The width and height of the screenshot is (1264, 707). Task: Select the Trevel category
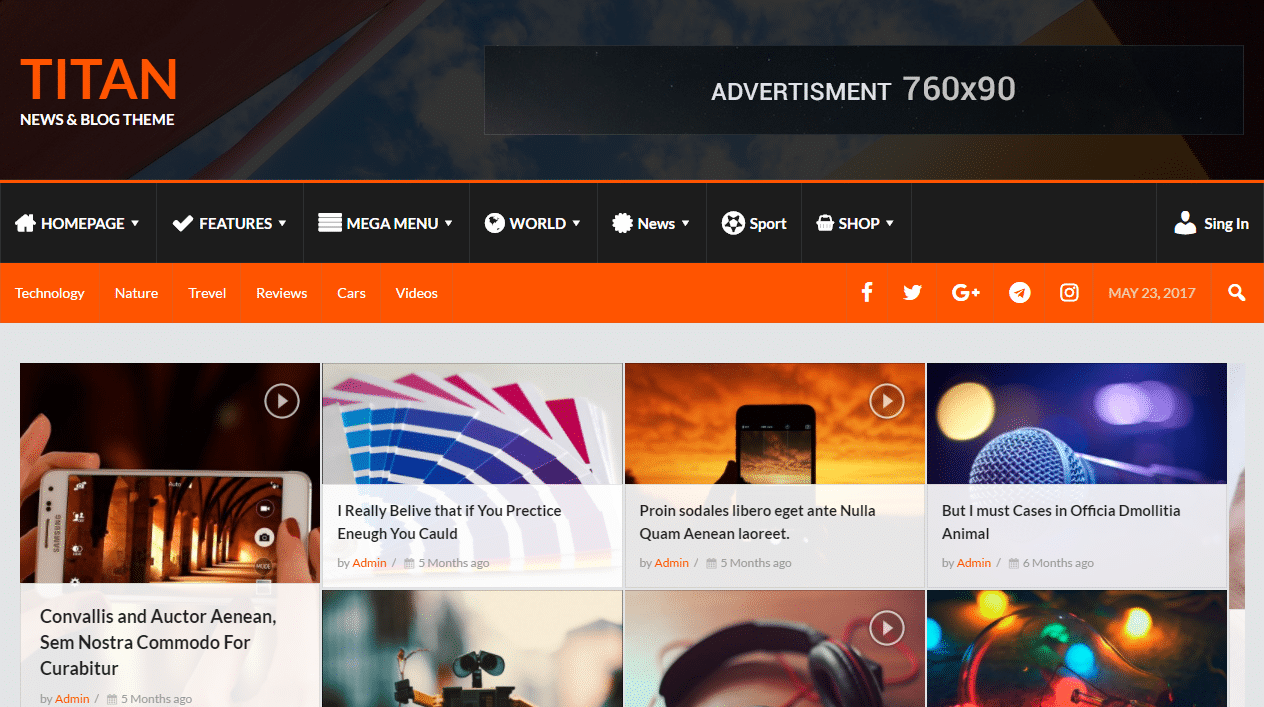[x=207, y=293]
